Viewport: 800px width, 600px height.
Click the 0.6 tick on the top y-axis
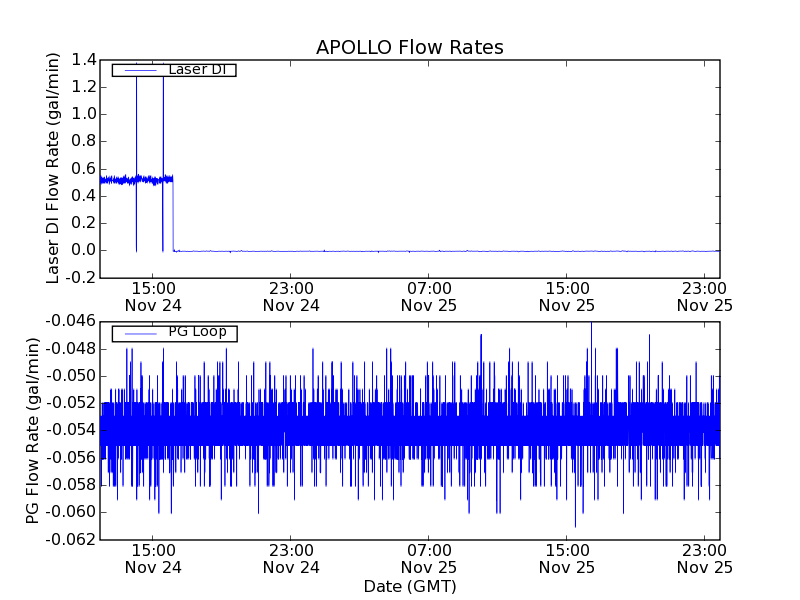[x=84, y=169]
